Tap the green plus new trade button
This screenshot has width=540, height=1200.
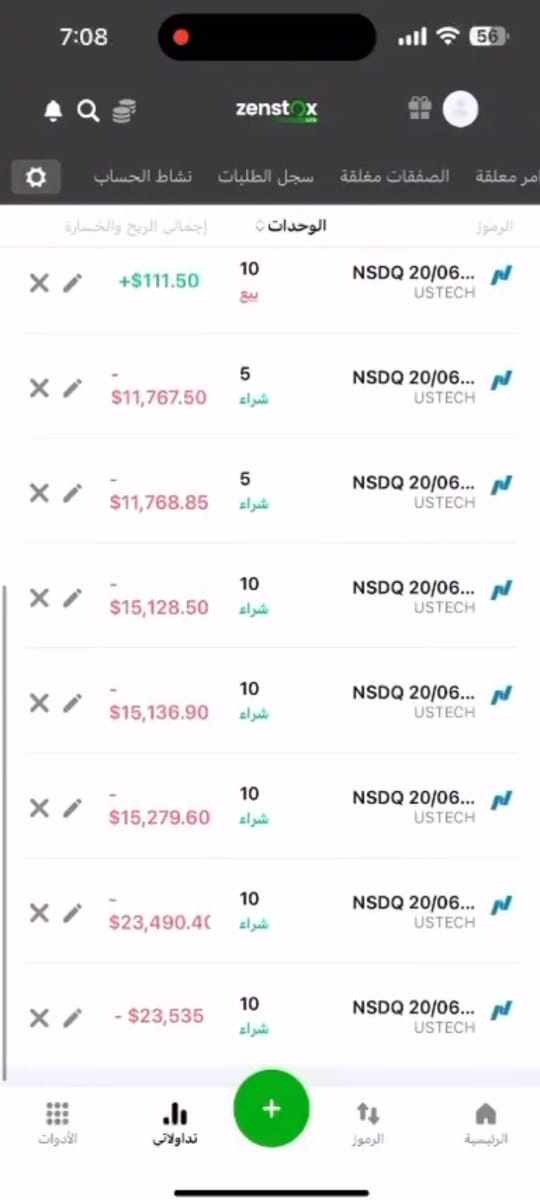click(271, 1108)
